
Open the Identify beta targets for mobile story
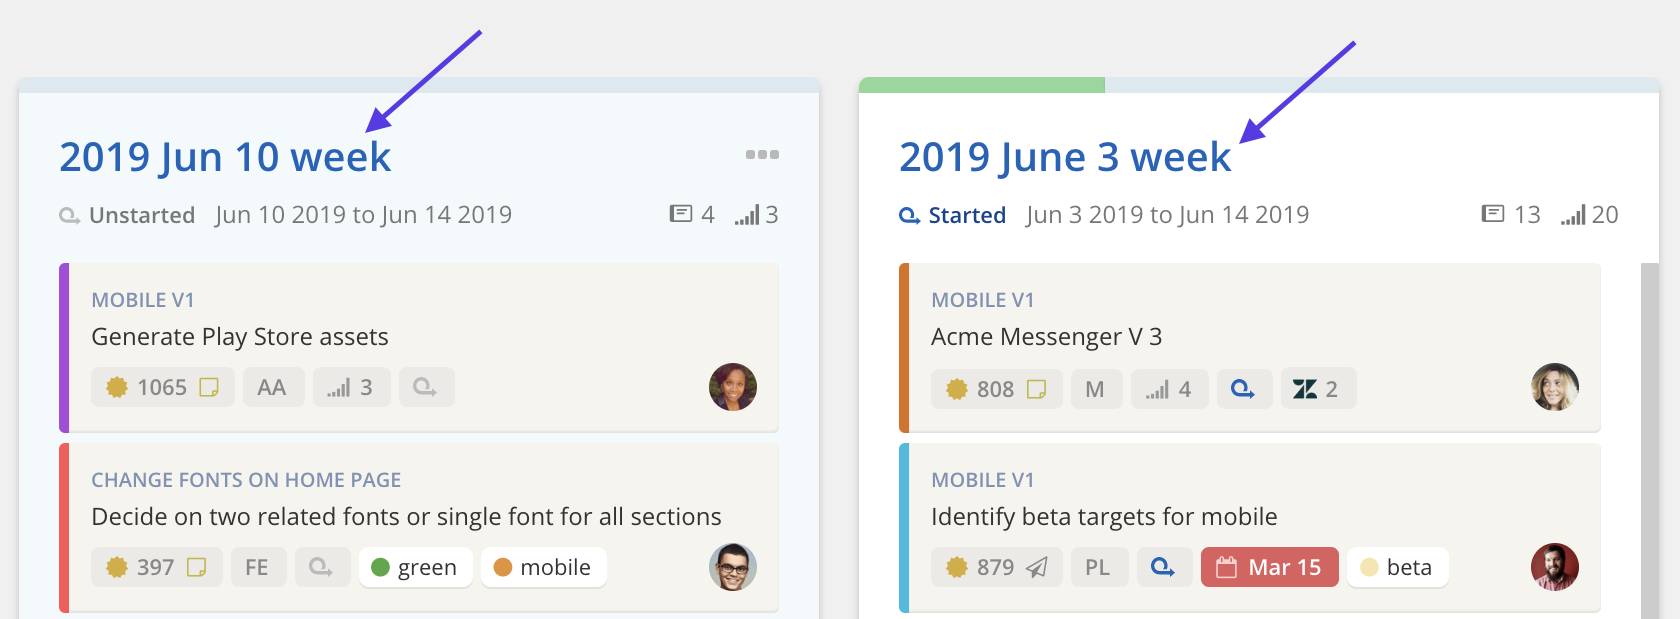tap(1104, 517)
